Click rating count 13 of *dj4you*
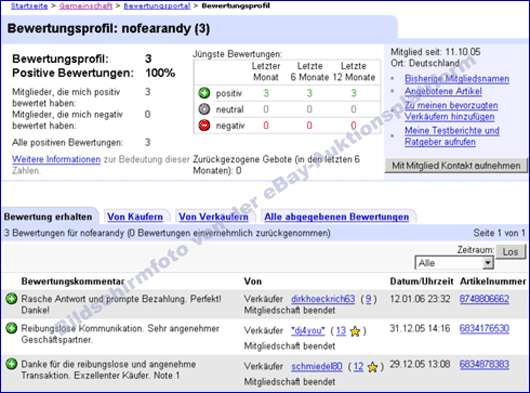Viewport: 530px width, 393px height. pyautogui.click(x=341, y=330)
